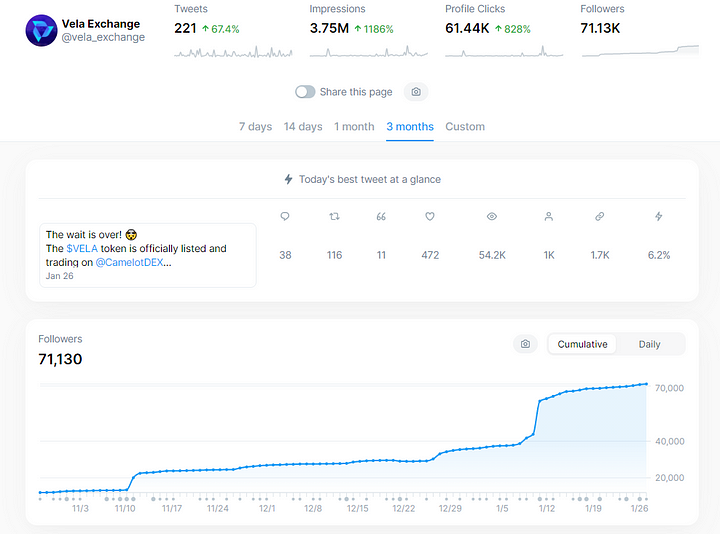Open the @CamelotDEX mention link

click(129, 262)
